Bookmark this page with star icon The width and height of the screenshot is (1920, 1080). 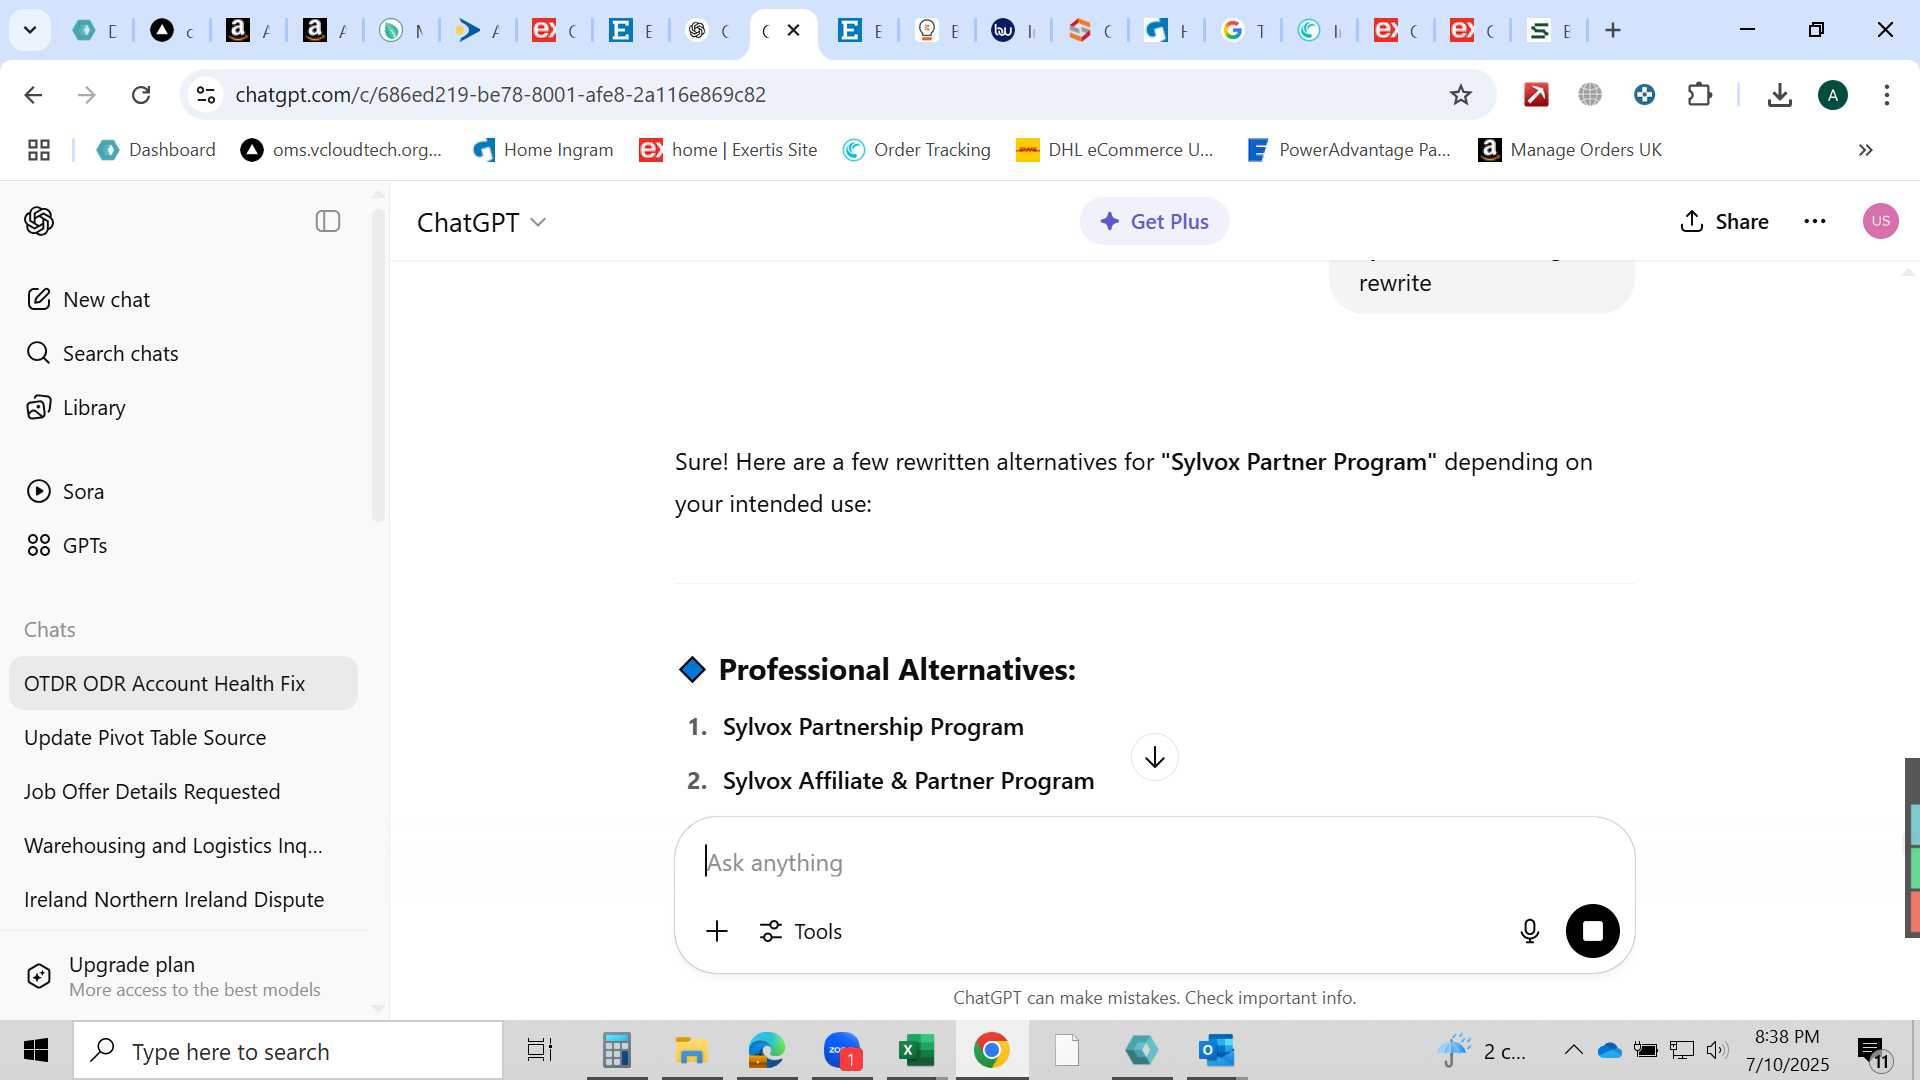tap(1460, 94)
